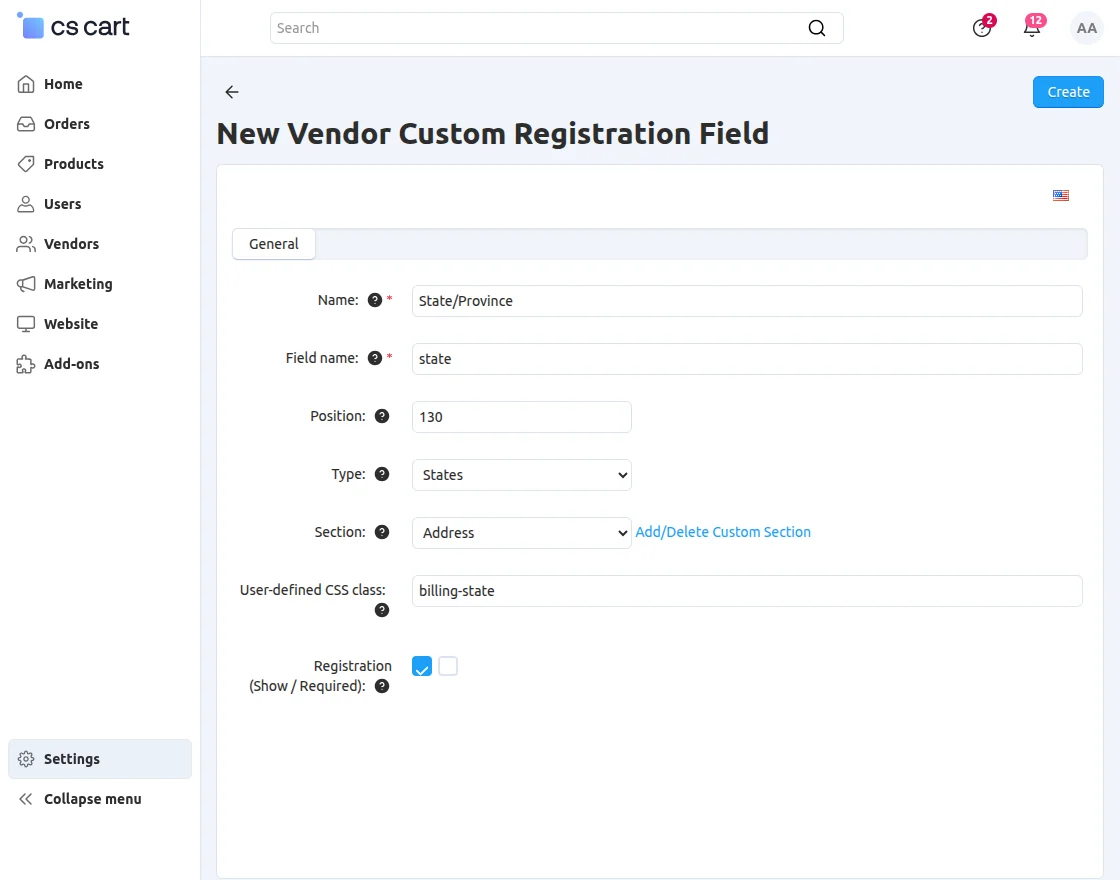Show help tooltip for Type
Viewport: 1120px width, 880px height.
tap(382, 474)
